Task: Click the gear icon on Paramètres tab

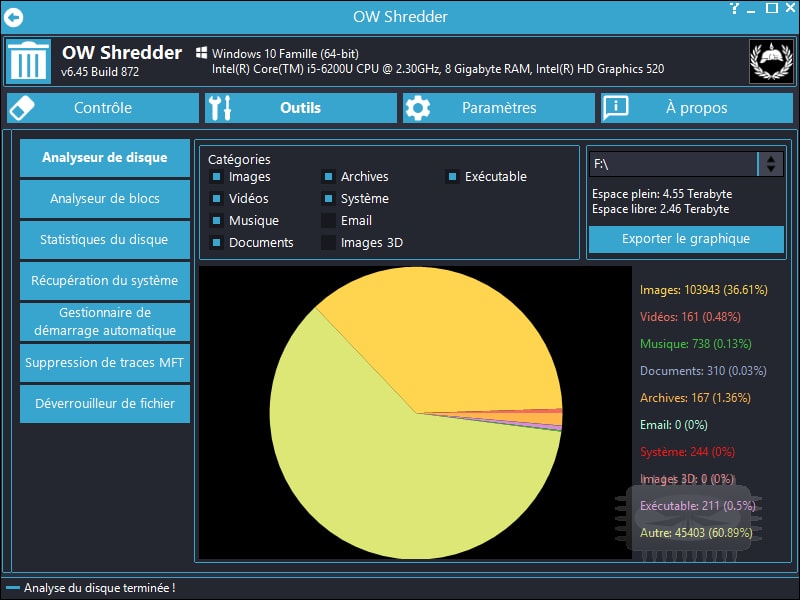Action: tap(418, 108)
